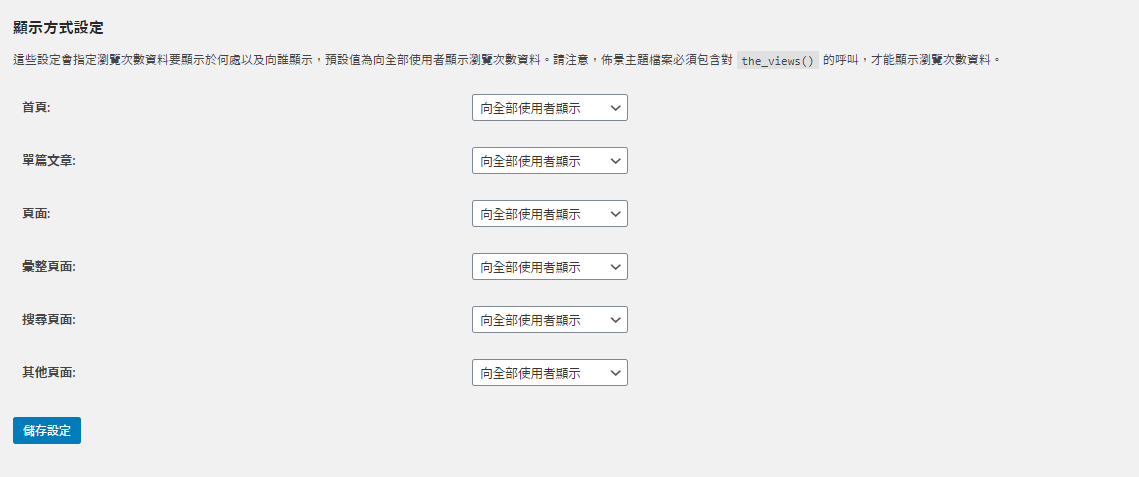Click the 首頁: field label
Viewport: 1139px width, 477px height.
(36, 107)
